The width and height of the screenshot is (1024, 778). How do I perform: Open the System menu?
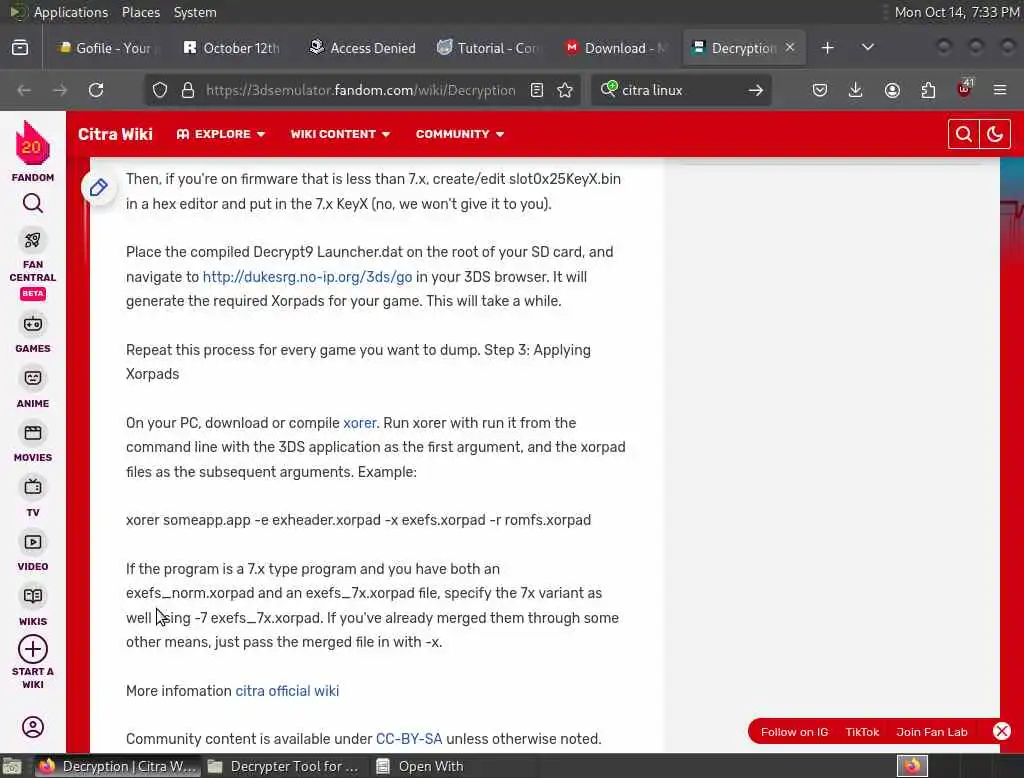coord(195,12)
